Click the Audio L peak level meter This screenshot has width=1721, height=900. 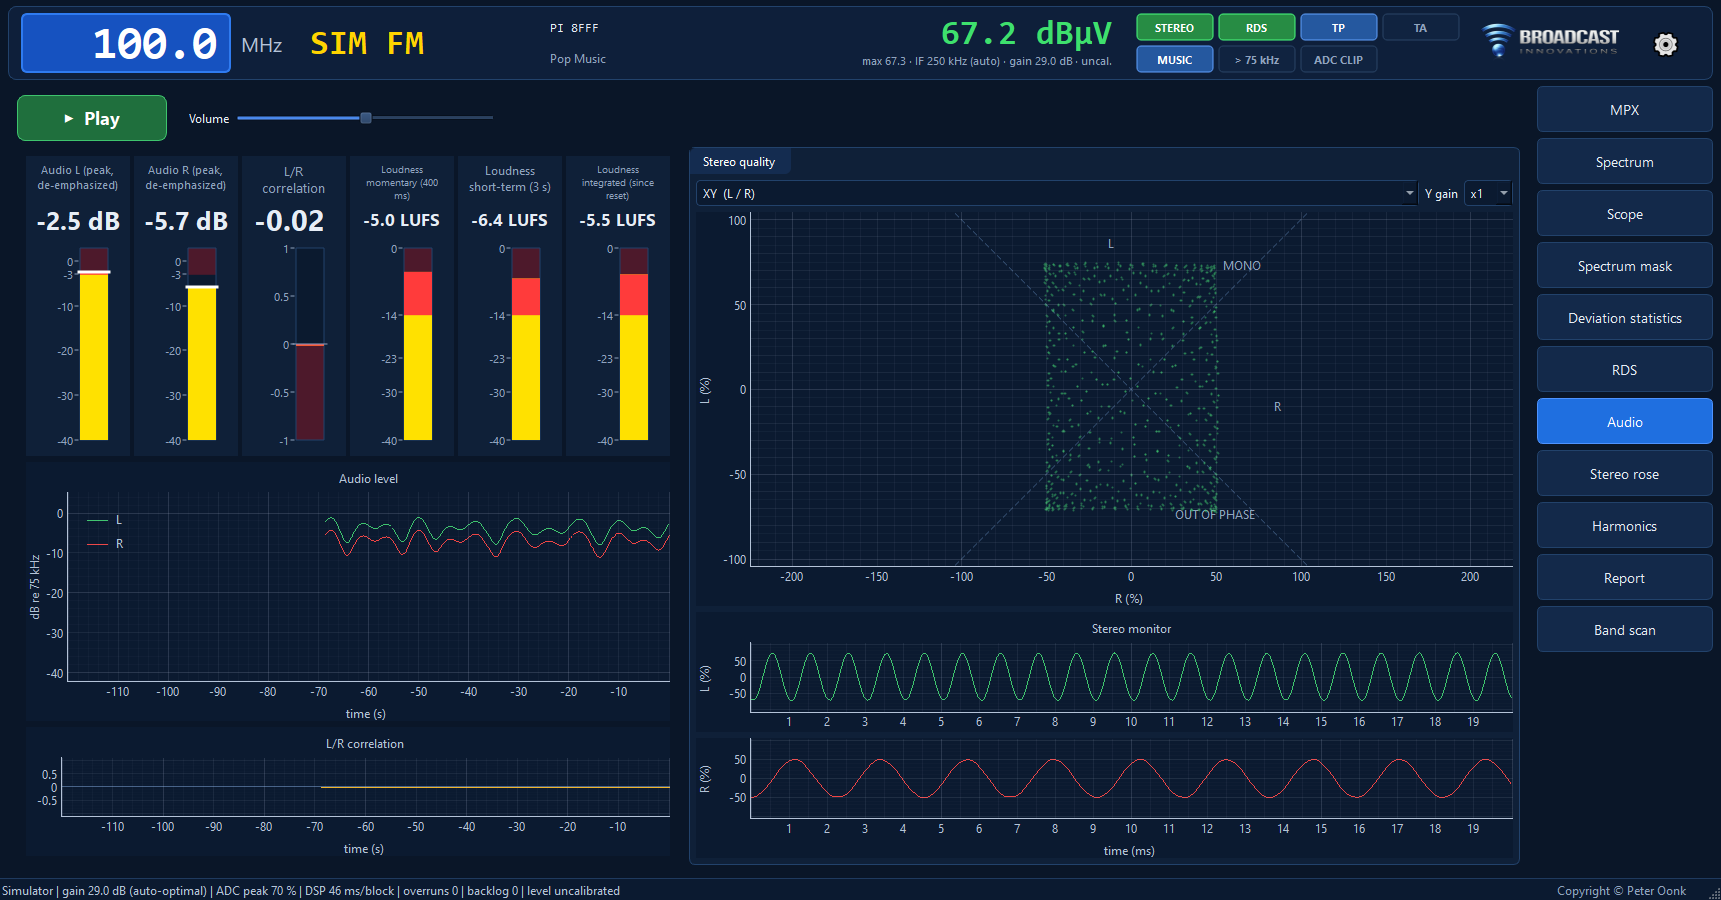click(94, 344)
